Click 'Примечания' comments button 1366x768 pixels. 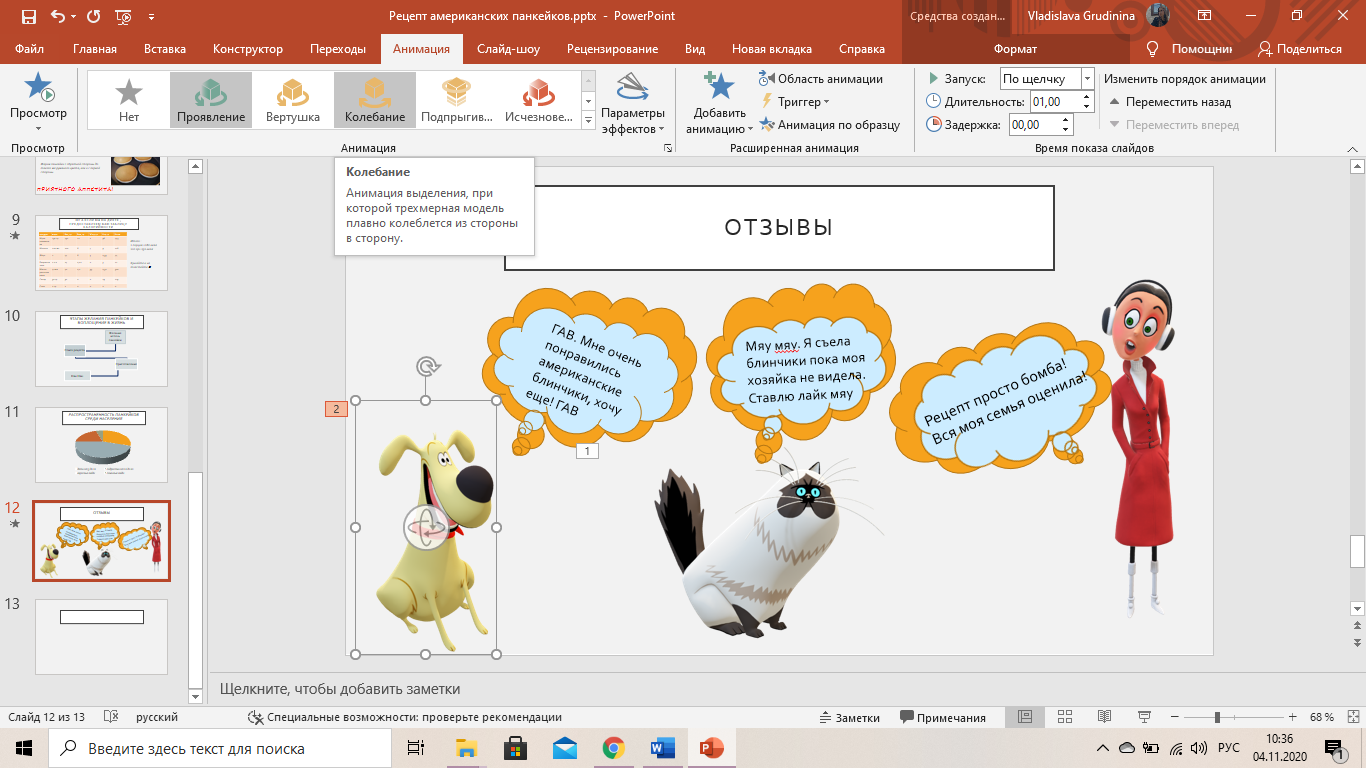(x=943, y=717)
